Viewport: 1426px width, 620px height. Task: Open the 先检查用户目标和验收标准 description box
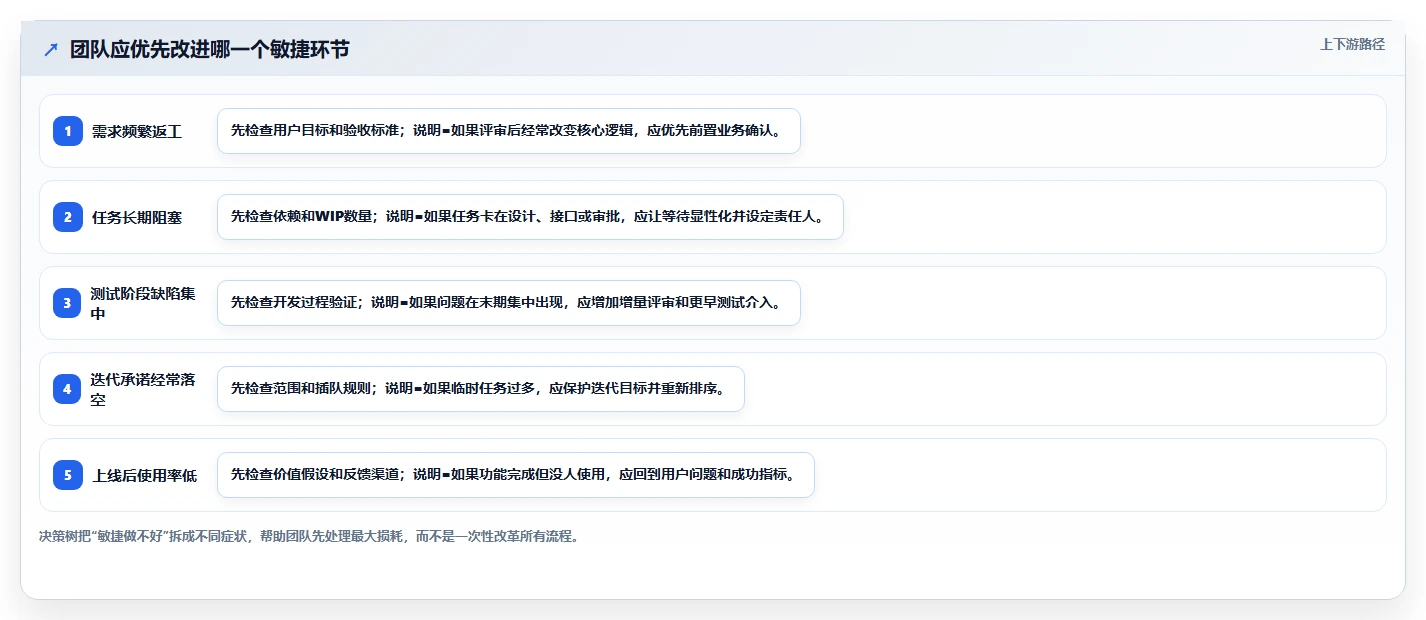[x=509, y=131]
